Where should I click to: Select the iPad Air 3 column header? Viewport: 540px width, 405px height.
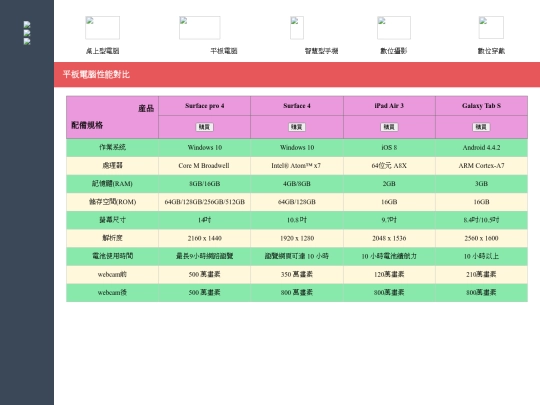click(x=389, y=106)
